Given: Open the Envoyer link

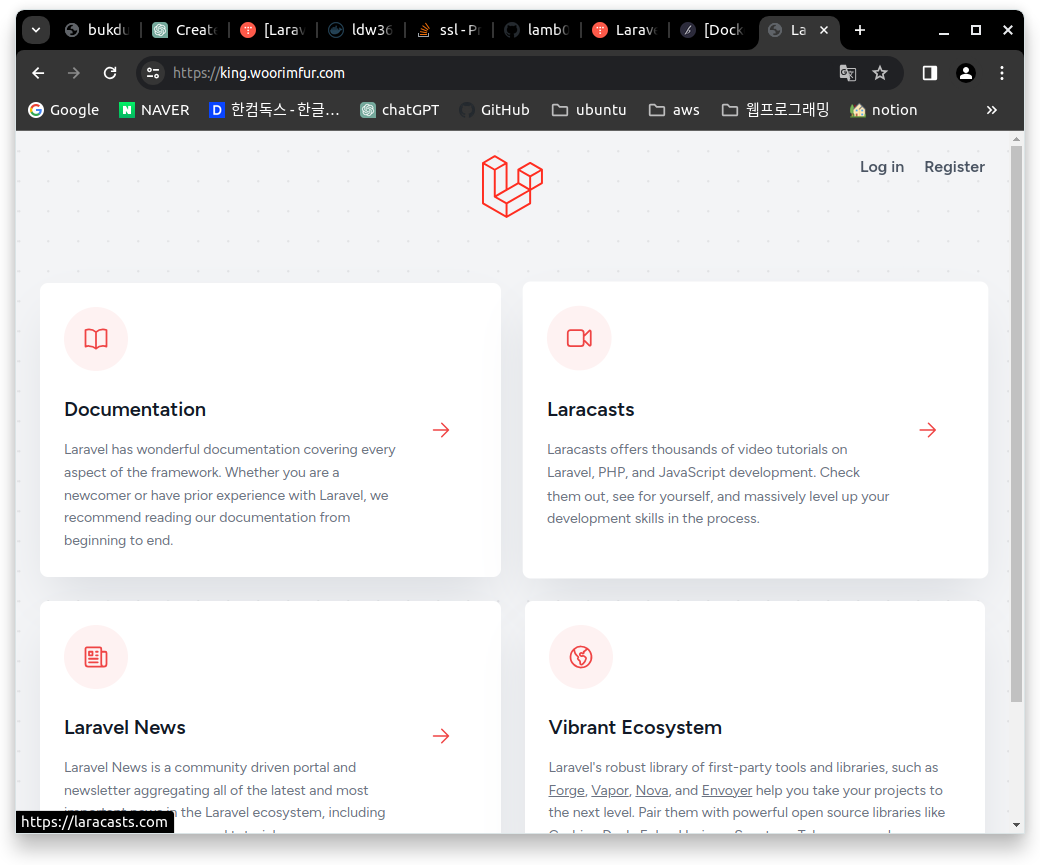Looking at the screenshot, I should coord(727,791).
